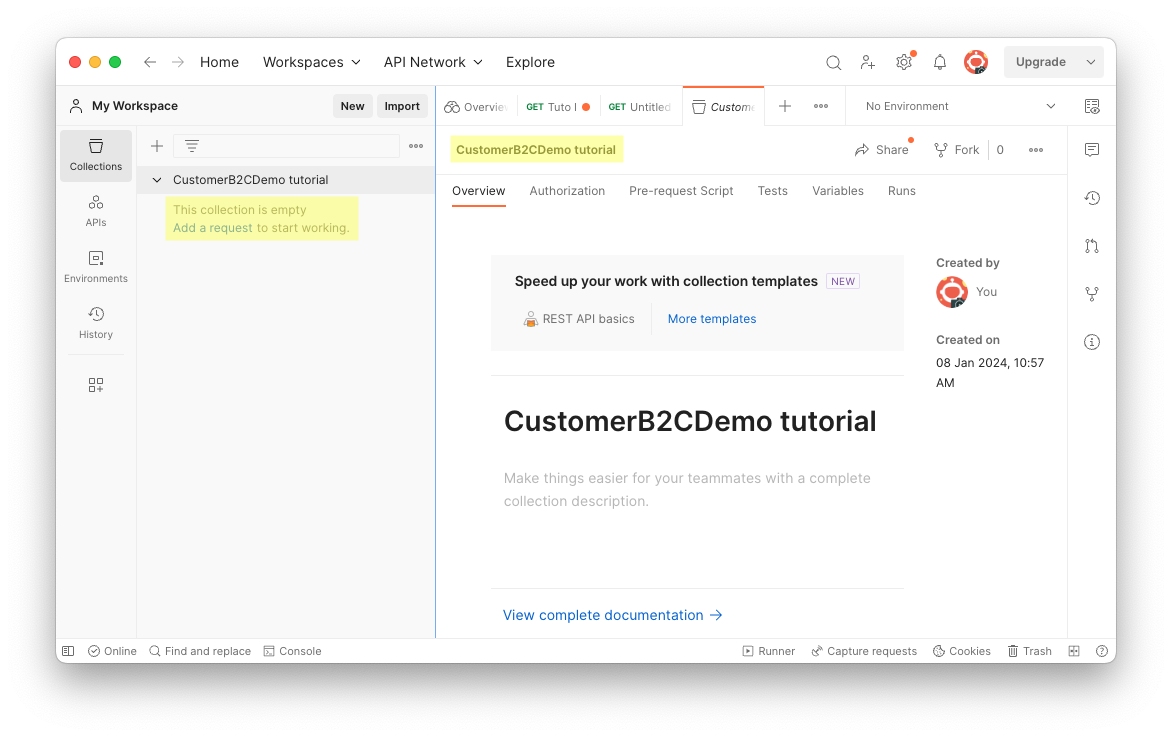Open the Tests tab
Image resolution: width=1172 pixels, height=737 pixels.
(x=773, y=191)
